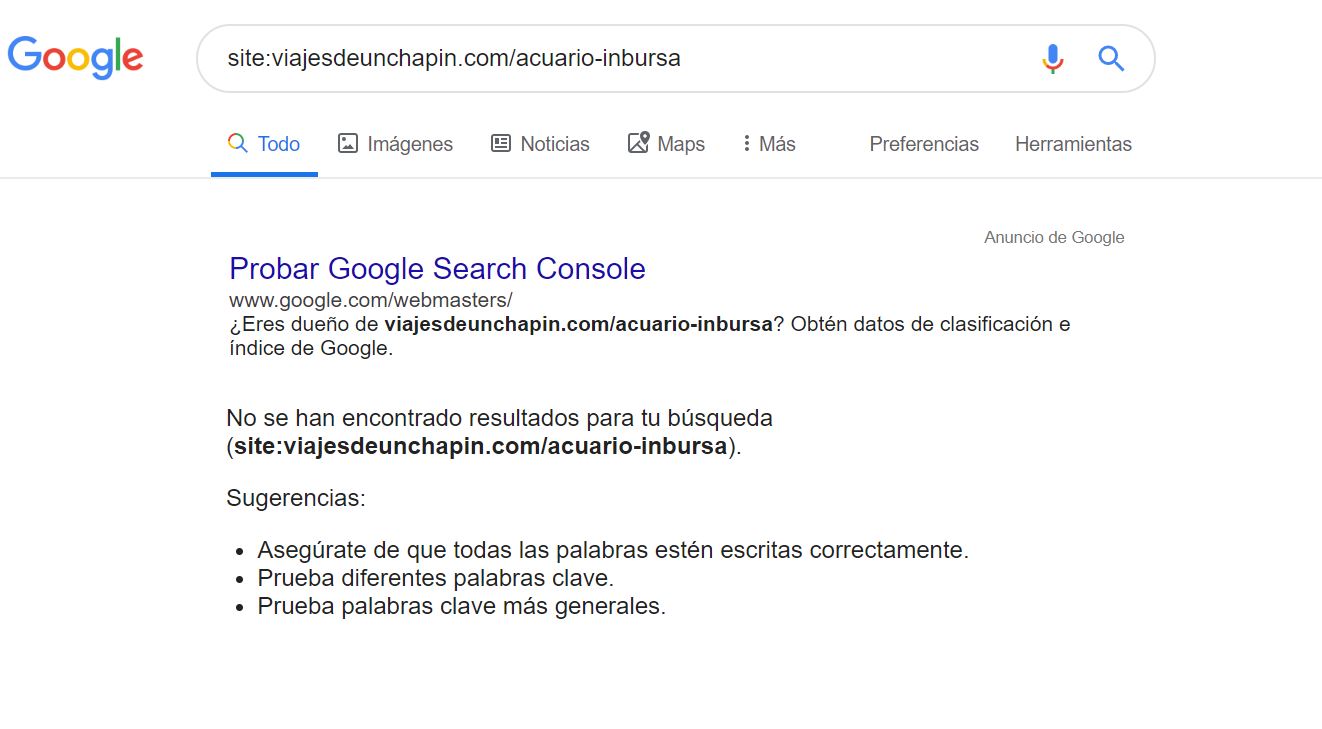Click suggestion 'Asegúrate de que todas las palabras'
The image size is (1322, 729).
(x=613, y=550)
